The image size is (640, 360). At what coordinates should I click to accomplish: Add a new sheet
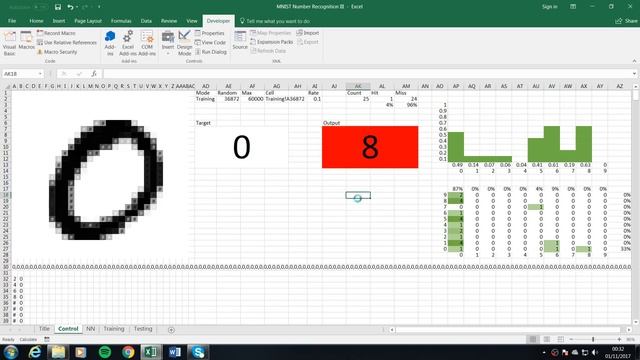click(x=171, y=330)
